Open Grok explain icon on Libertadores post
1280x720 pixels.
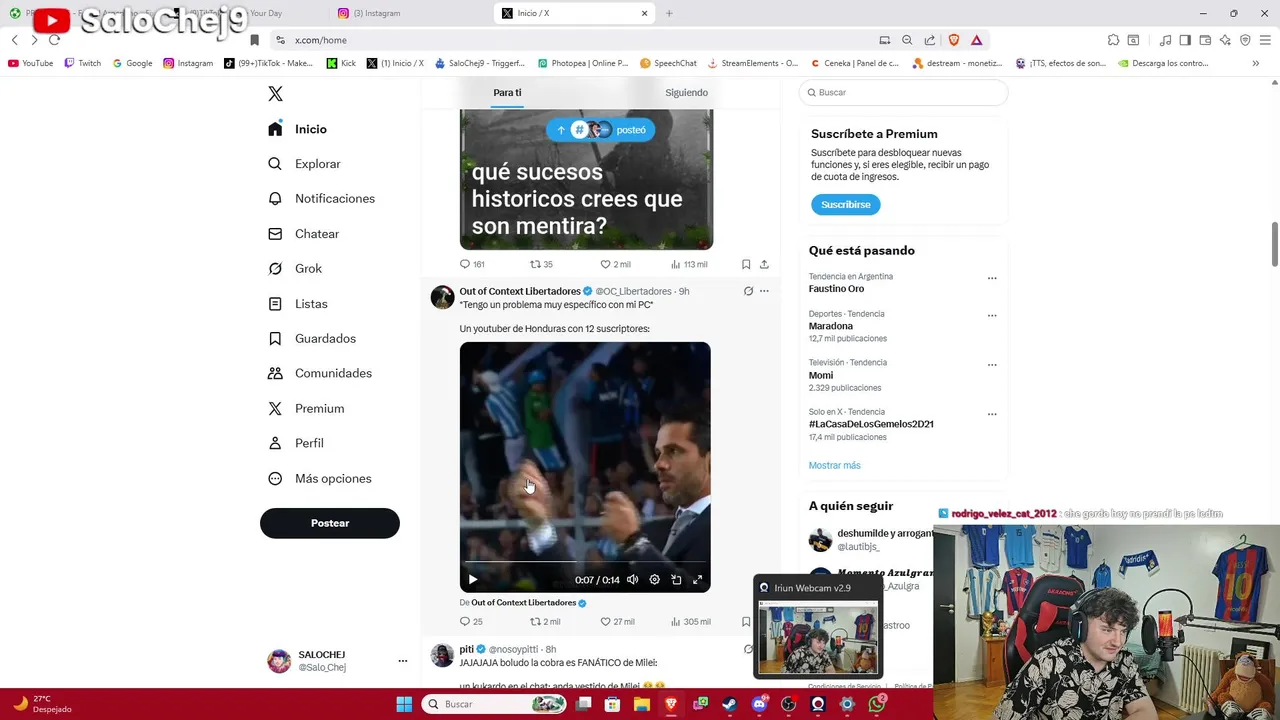[x=748, y=291]
